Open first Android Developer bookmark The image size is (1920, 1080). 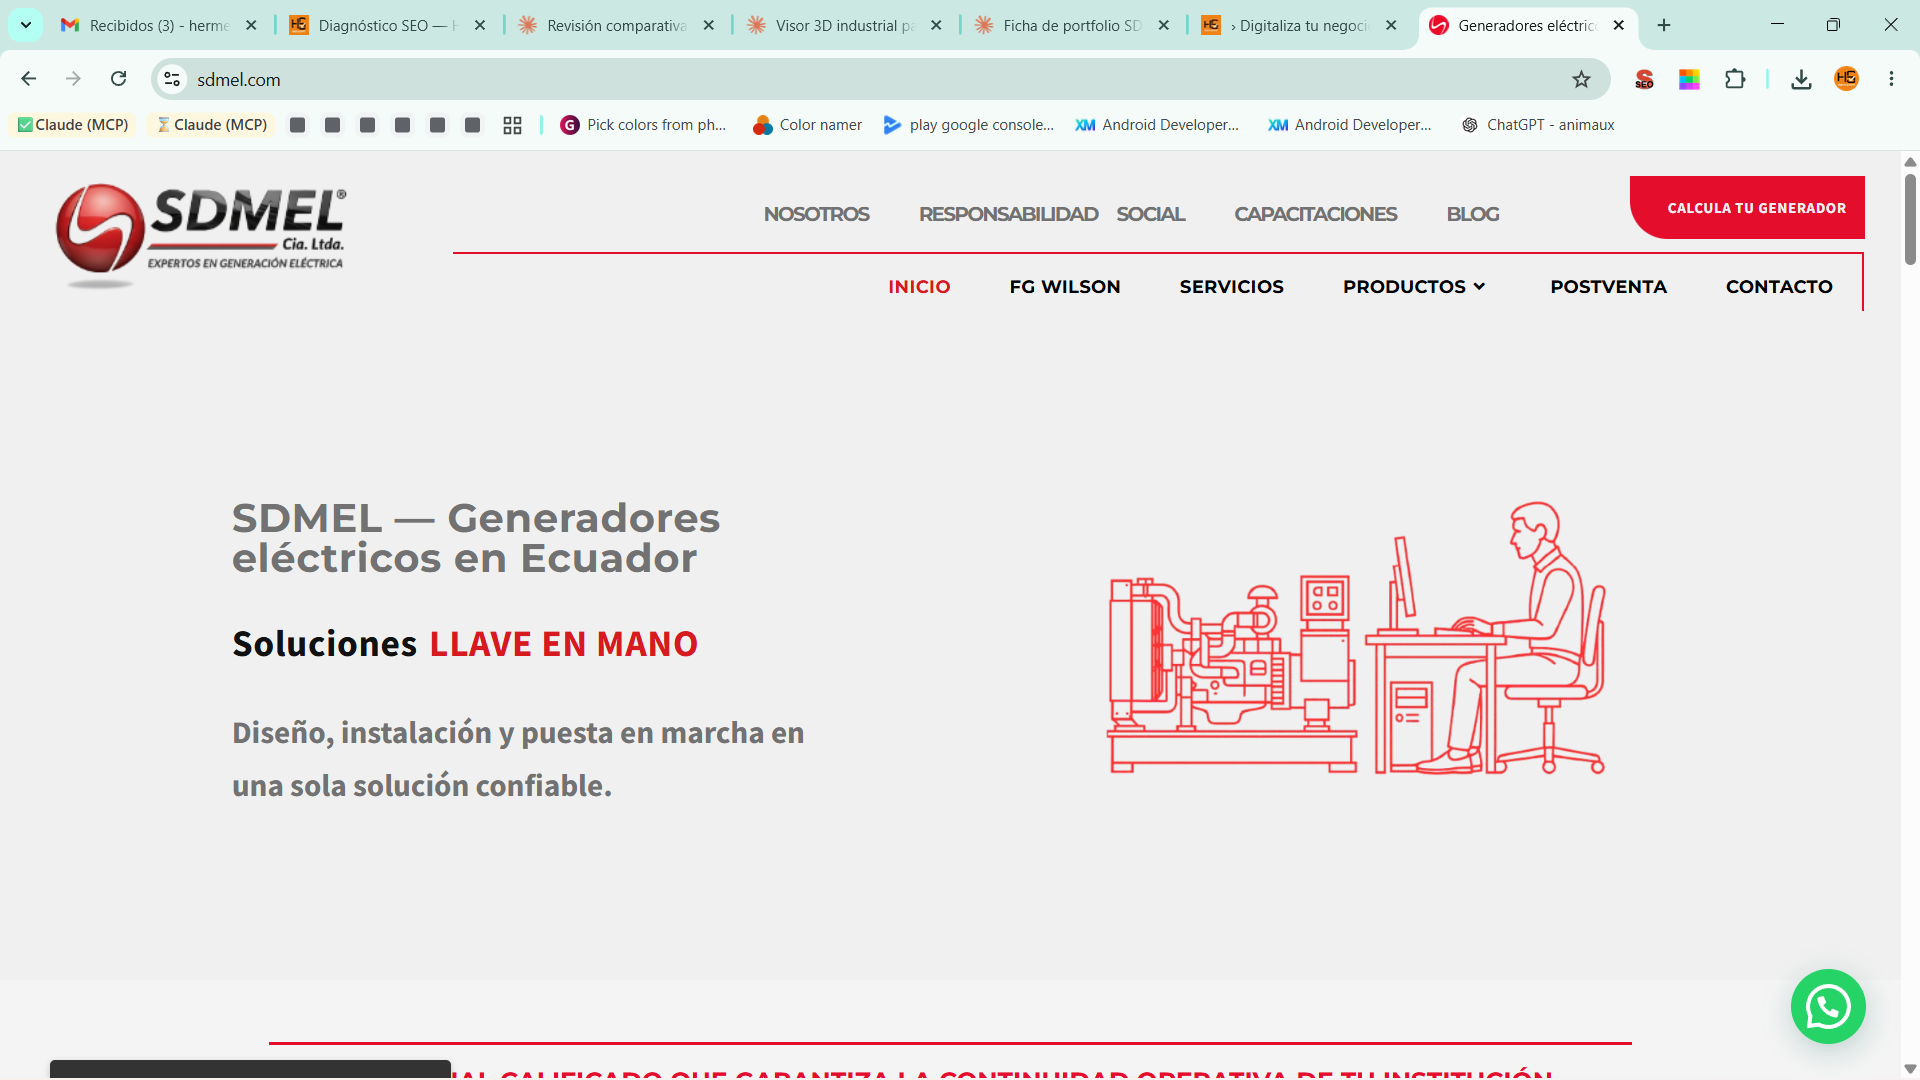pos(1157,125)
